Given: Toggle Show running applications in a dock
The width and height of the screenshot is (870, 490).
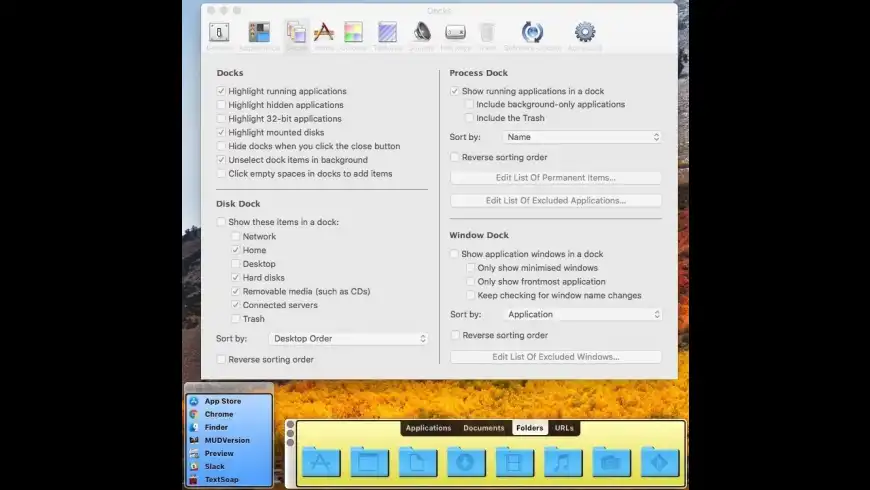Looking at the screenshot, I should (455, 91).
